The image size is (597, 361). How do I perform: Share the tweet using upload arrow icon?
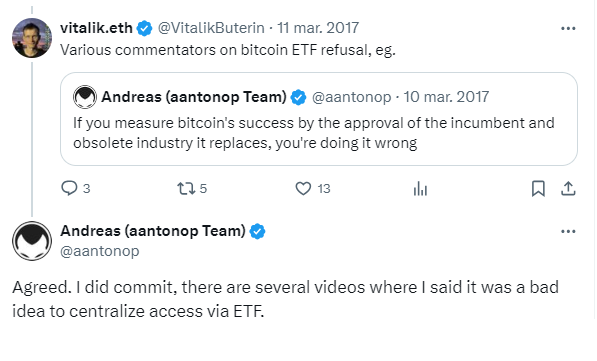tap(568, 188)
